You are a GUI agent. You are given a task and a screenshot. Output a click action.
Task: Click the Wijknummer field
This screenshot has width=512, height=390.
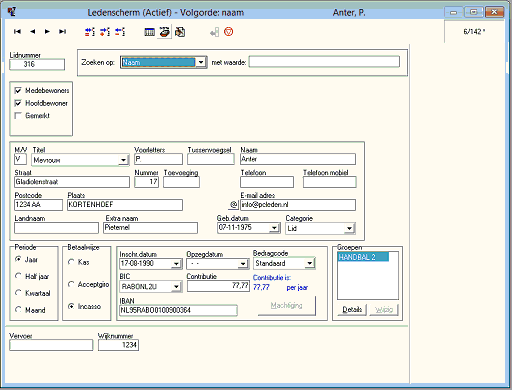pyautogui.click(x=118, y=345)
